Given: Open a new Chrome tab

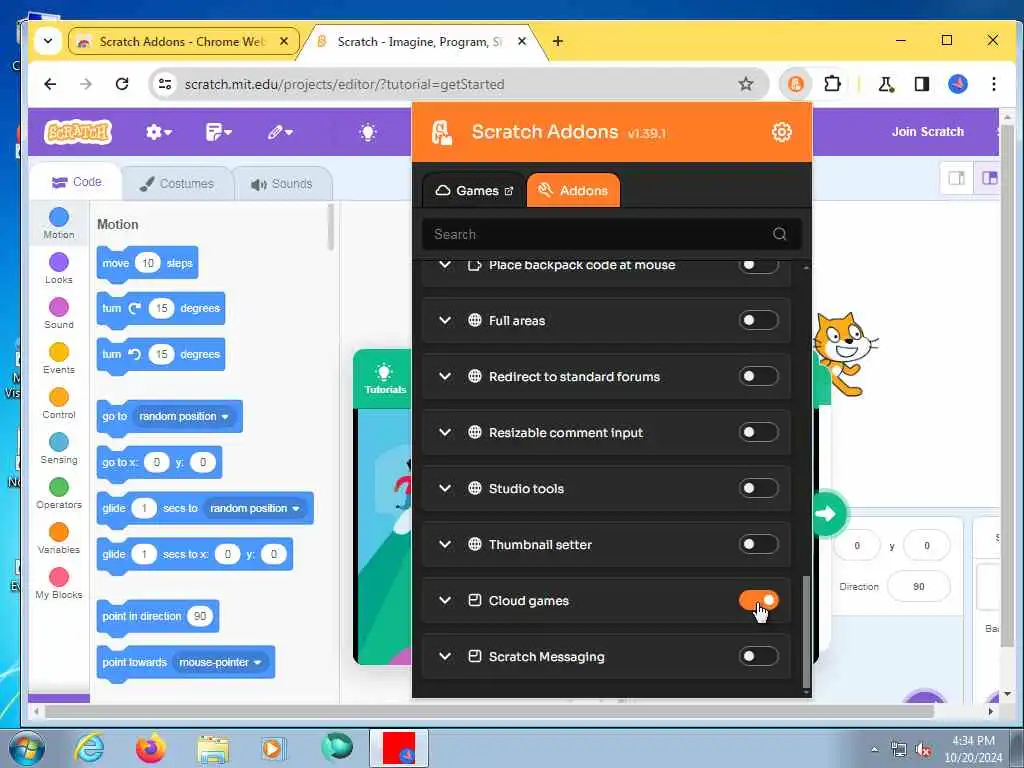Looking at the screenshot, I should [x=557, y=41].
